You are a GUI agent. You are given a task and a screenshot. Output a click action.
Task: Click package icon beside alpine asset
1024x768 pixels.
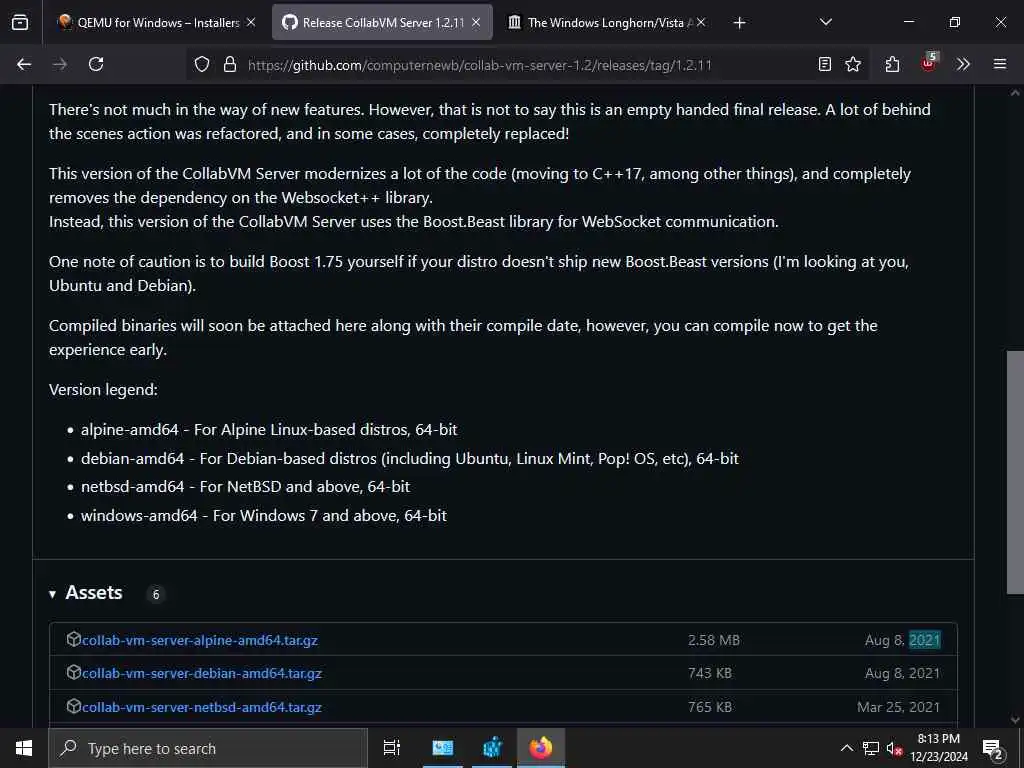pyautogui.click(x=74, y=639)
